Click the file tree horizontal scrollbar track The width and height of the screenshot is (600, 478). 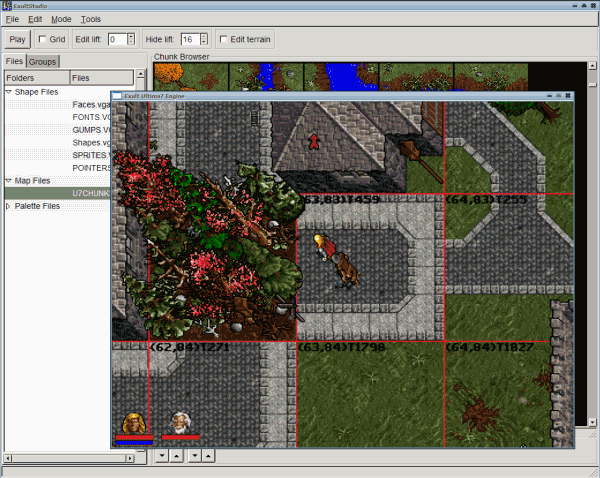tap(69, 458)
